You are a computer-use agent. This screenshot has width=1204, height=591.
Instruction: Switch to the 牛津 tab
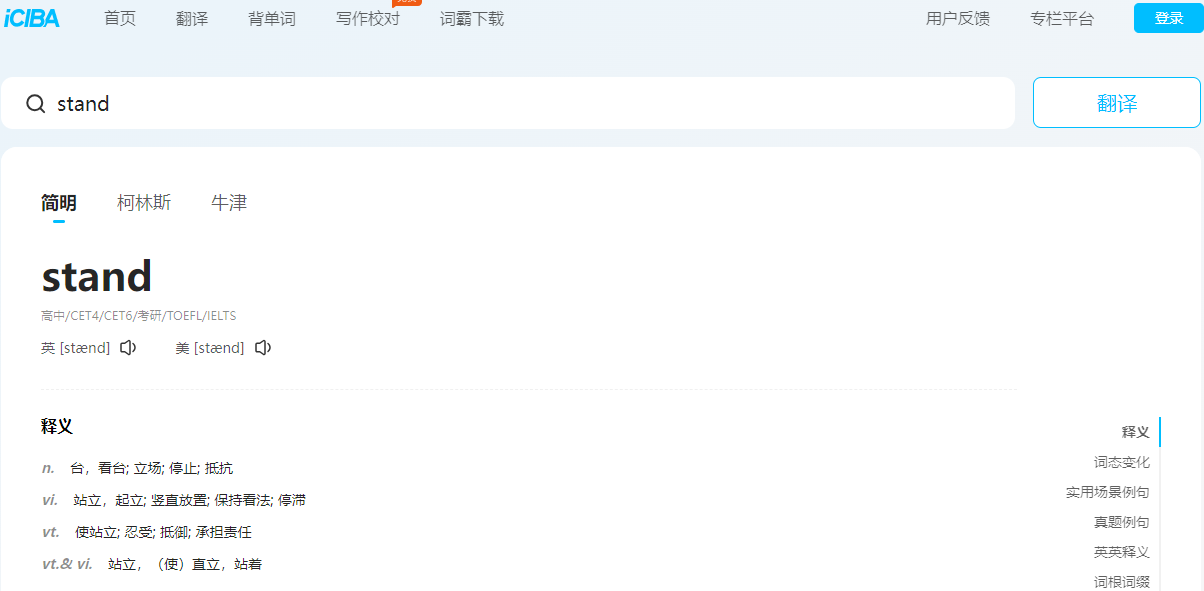coord(229,203)
